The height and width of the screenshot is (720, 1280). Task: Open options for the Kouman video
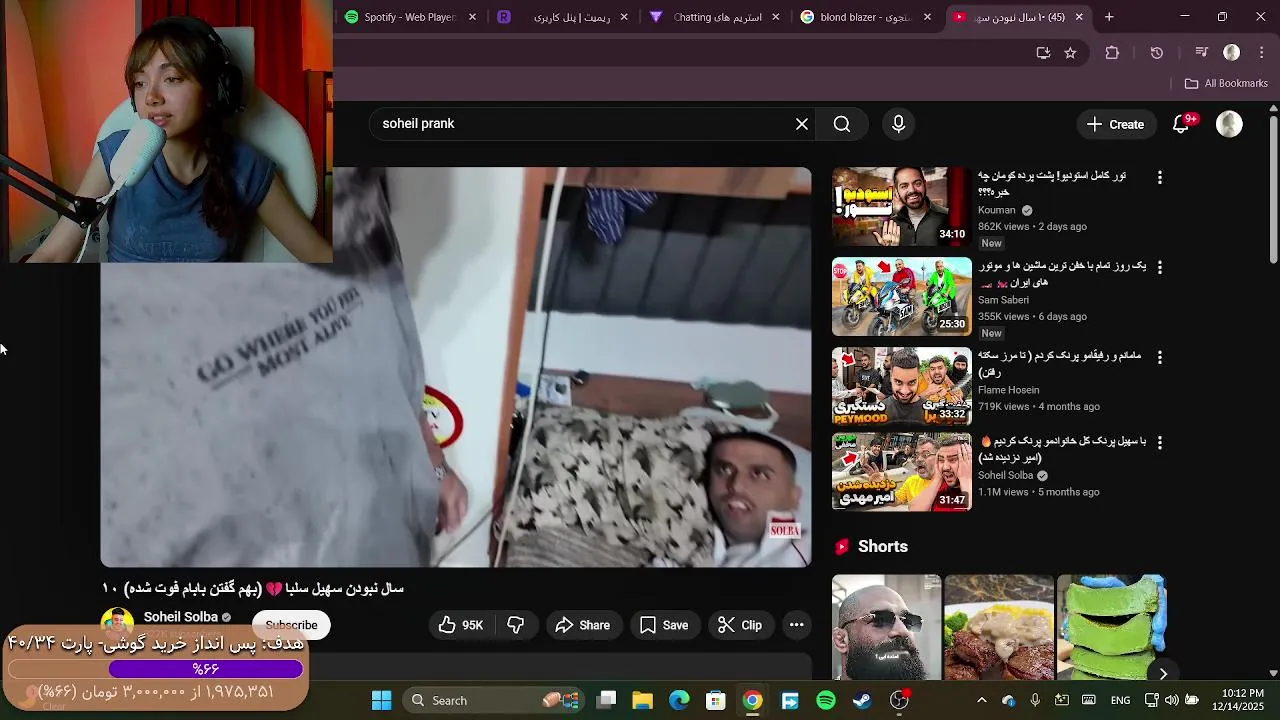coord(1159,177)
